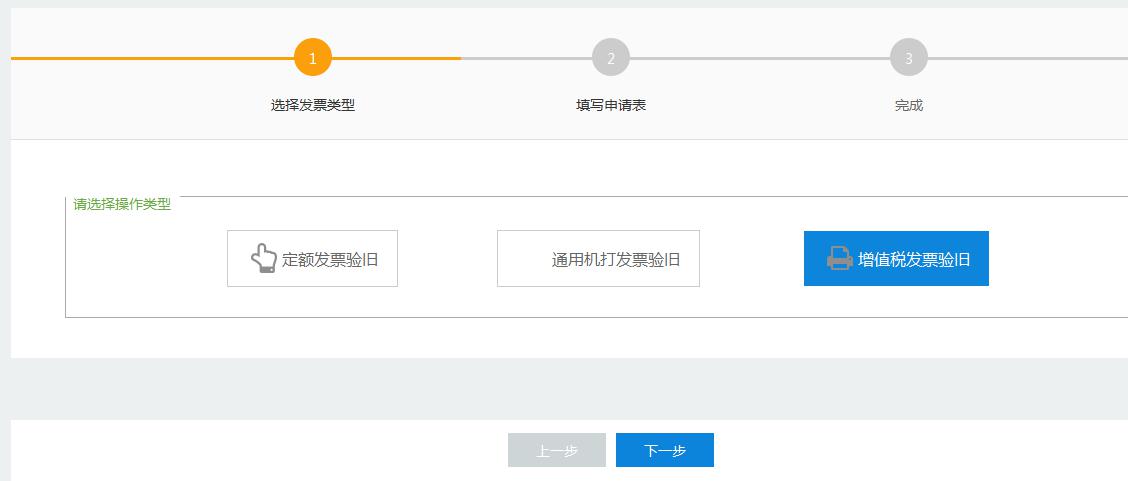This screenshot has height=481, width=1128.
Task: Click step 3 circle in progress bar
Action: [909, 58]
